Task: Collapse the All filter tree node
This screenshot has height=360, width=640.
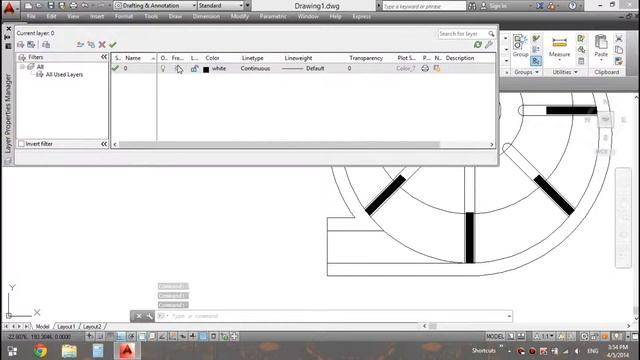Action: [x=22, y=67]
